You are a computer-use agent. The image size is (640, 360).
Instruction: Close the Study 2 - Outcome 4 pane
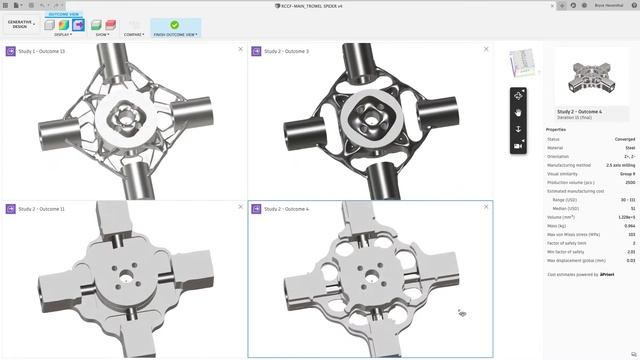(486, 207)
